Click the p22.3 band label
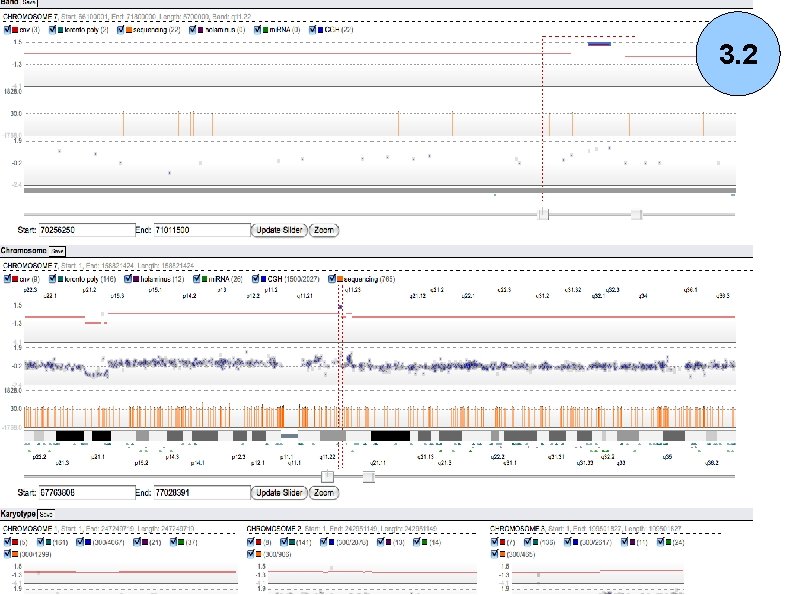The height and width of the screenshot is (595, 794). click(x=31, y=290)
